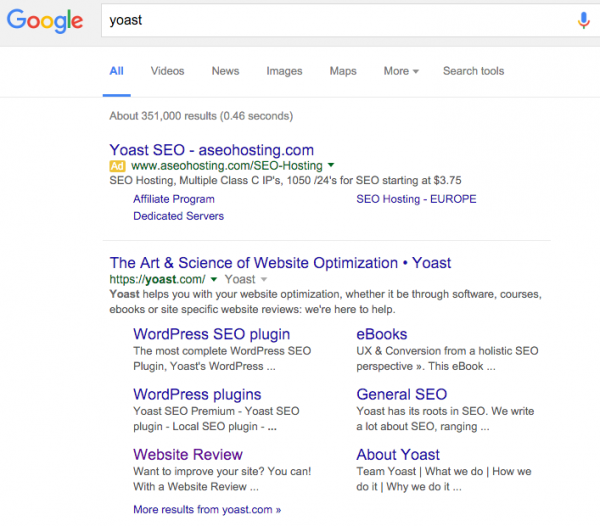Switch to the Videos tab
This screenshot has height=526, width=600.
coord(167,71)
